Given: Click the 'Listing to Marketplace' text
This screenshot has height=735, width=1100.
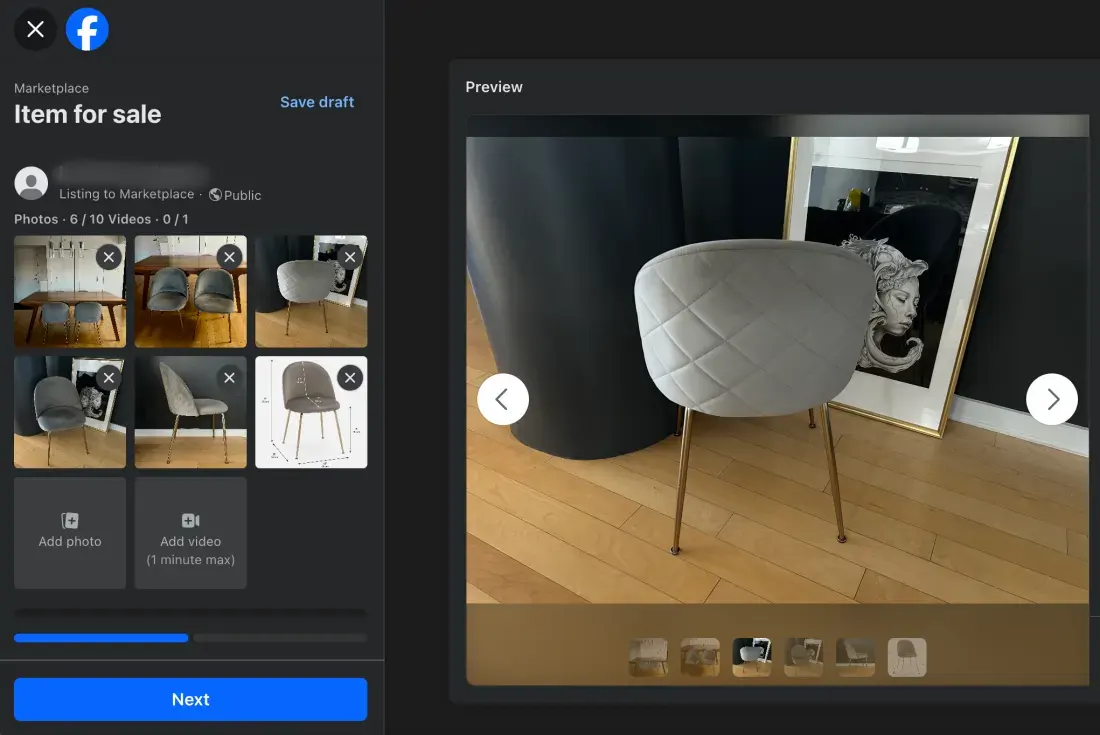Looking at the screenshot, I should pos(126,194).
